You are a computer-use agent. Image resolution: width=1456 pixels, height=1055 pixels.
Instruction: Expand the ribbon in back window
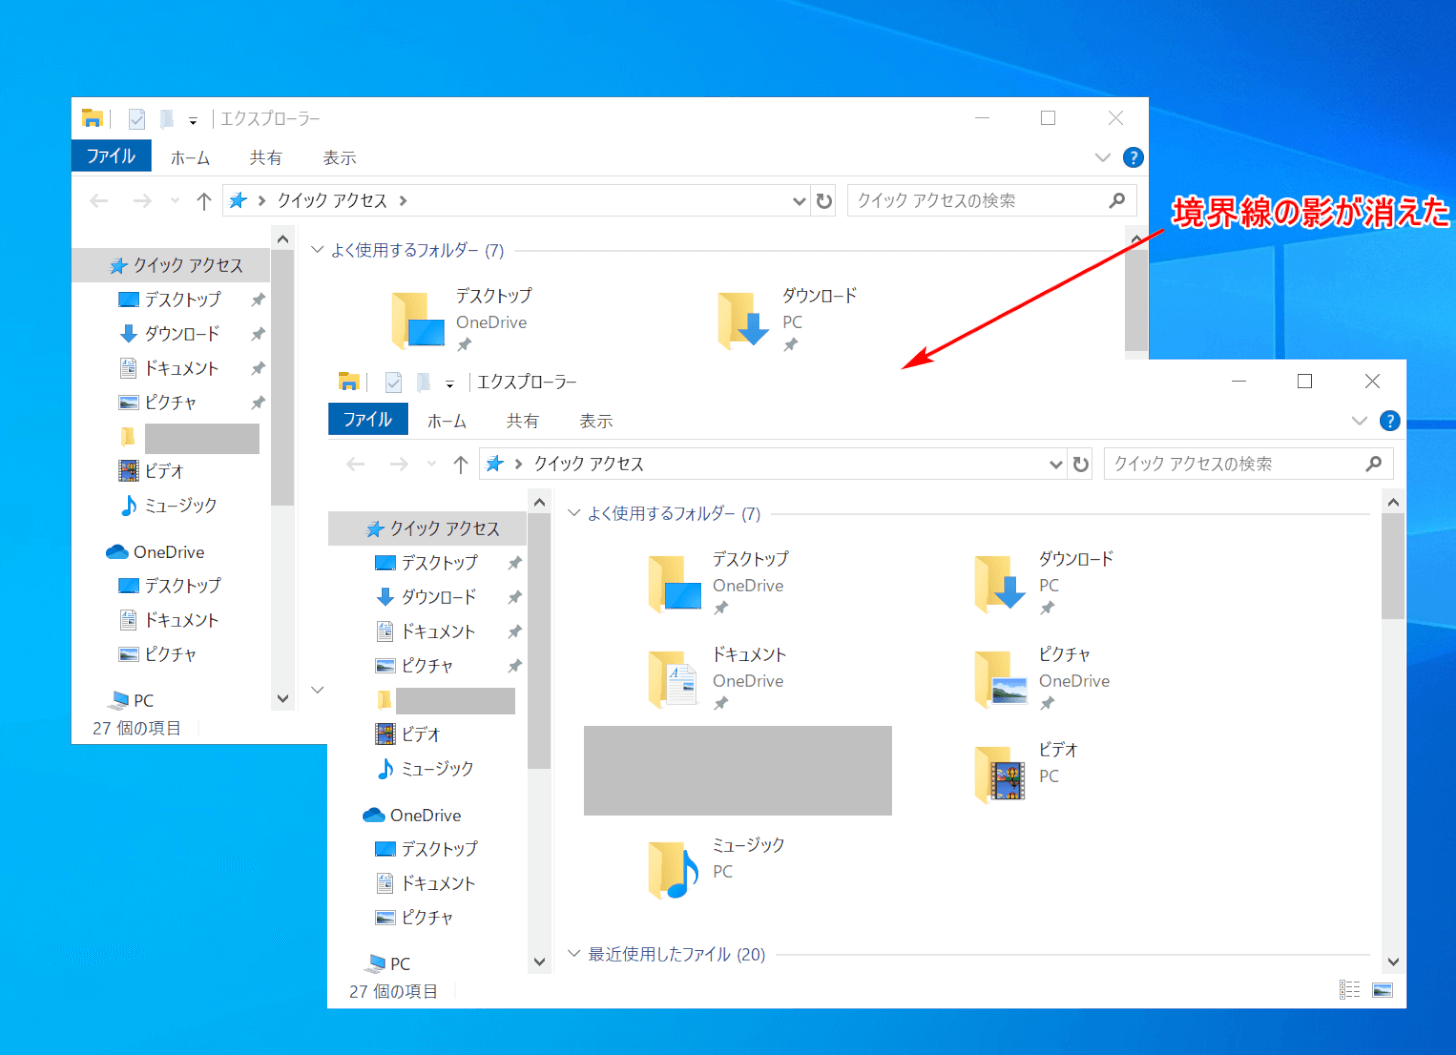point(1103,158)
